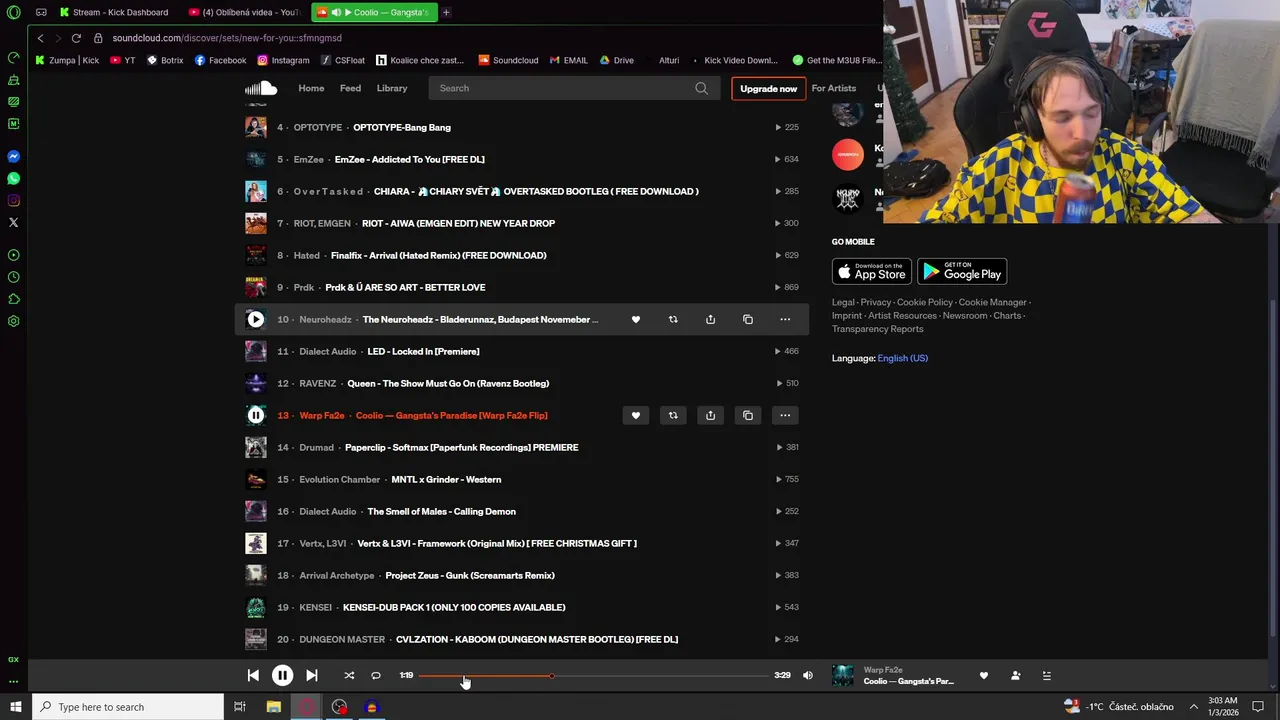The height and width of the screenshot is (720, 1280).
Task: Open a new browser tab
Action: [x=446, y=12]
